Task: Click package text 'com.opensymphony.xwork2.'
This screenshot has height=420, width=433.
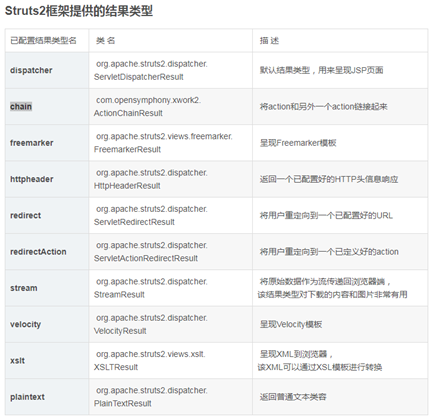Action: [149, 100]
